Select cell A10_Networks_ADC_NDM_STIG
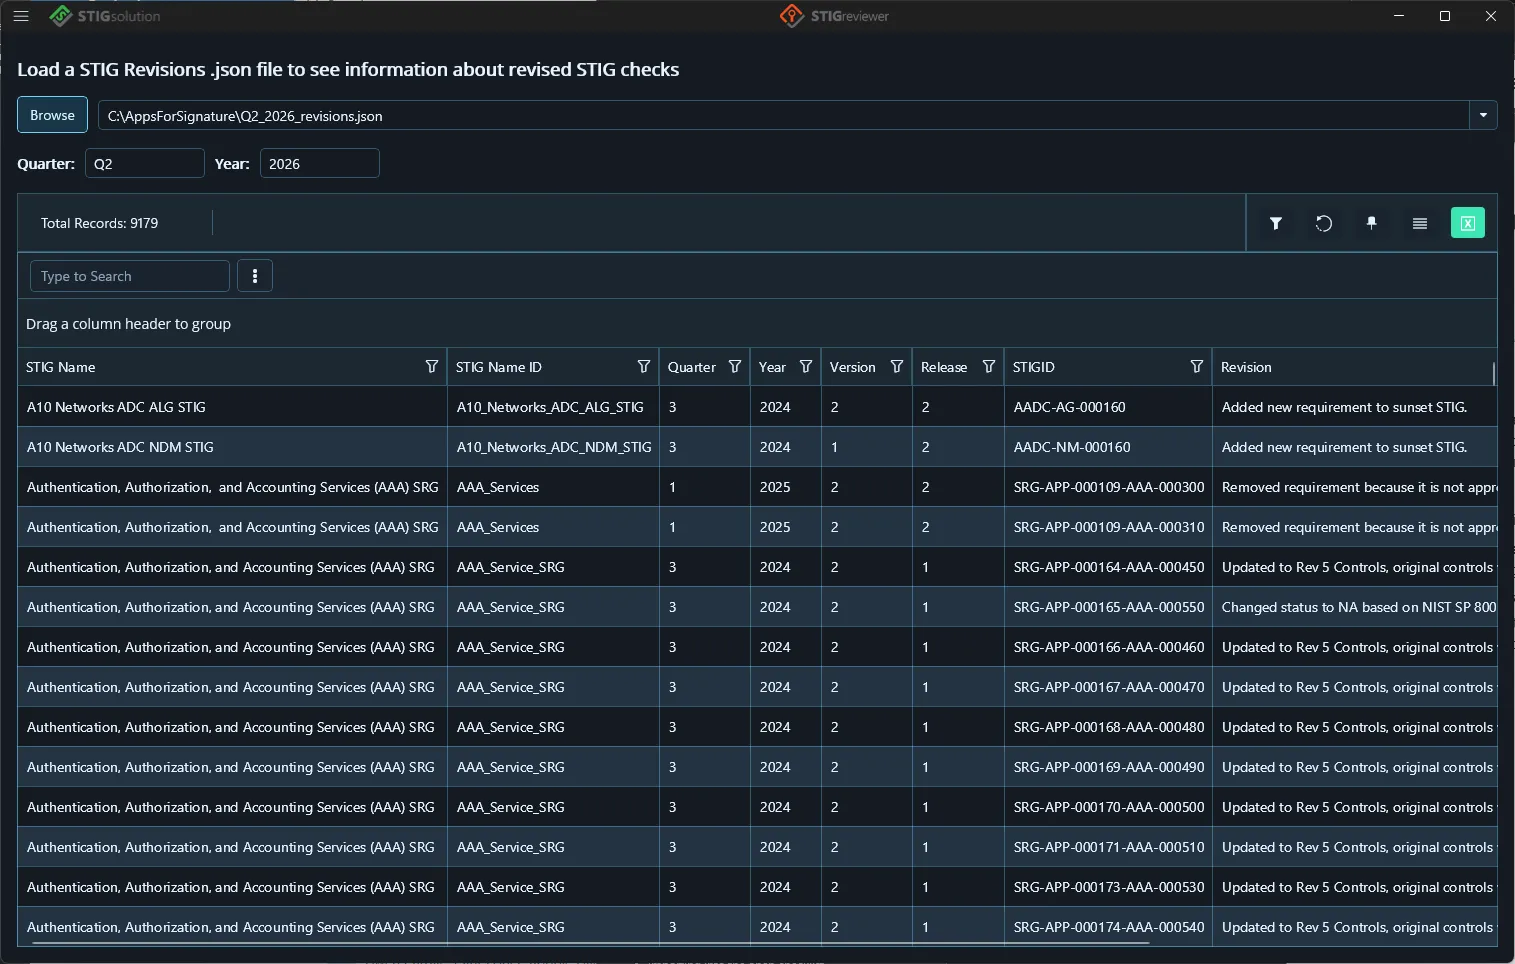 coord(554,447)
